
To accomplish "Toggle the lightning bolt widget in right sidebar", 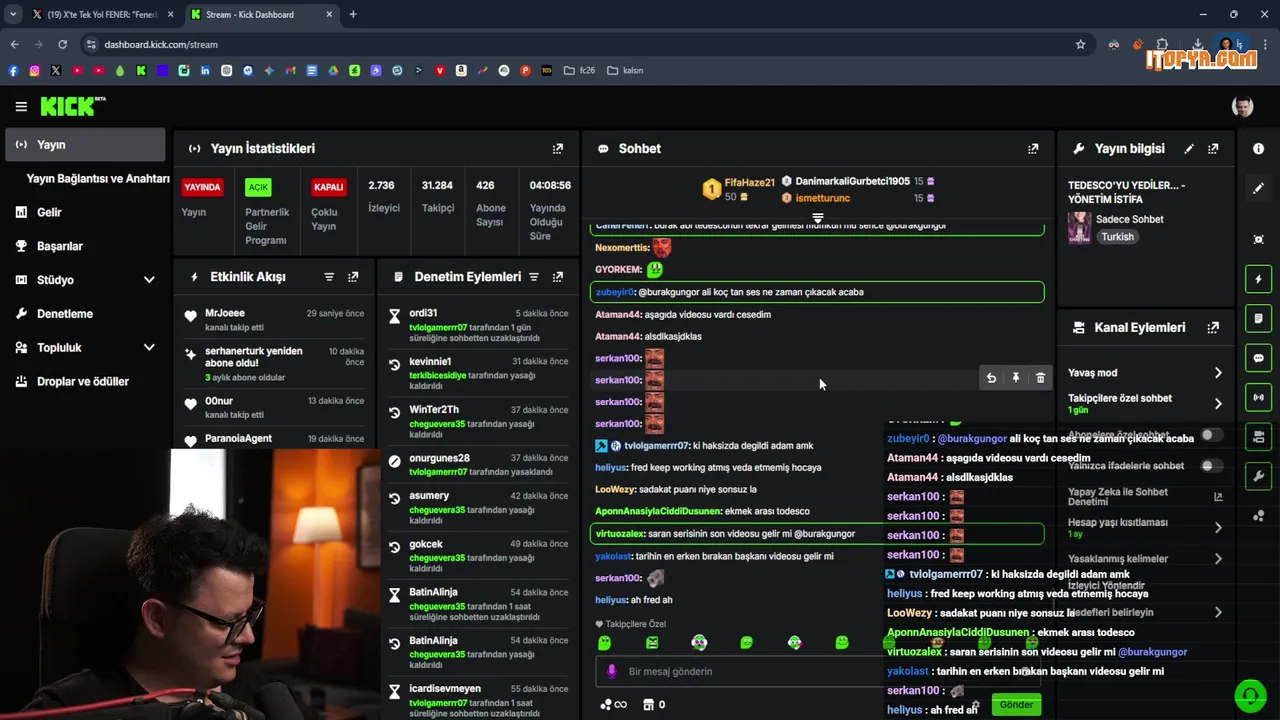I will (x=1258, y=279).
